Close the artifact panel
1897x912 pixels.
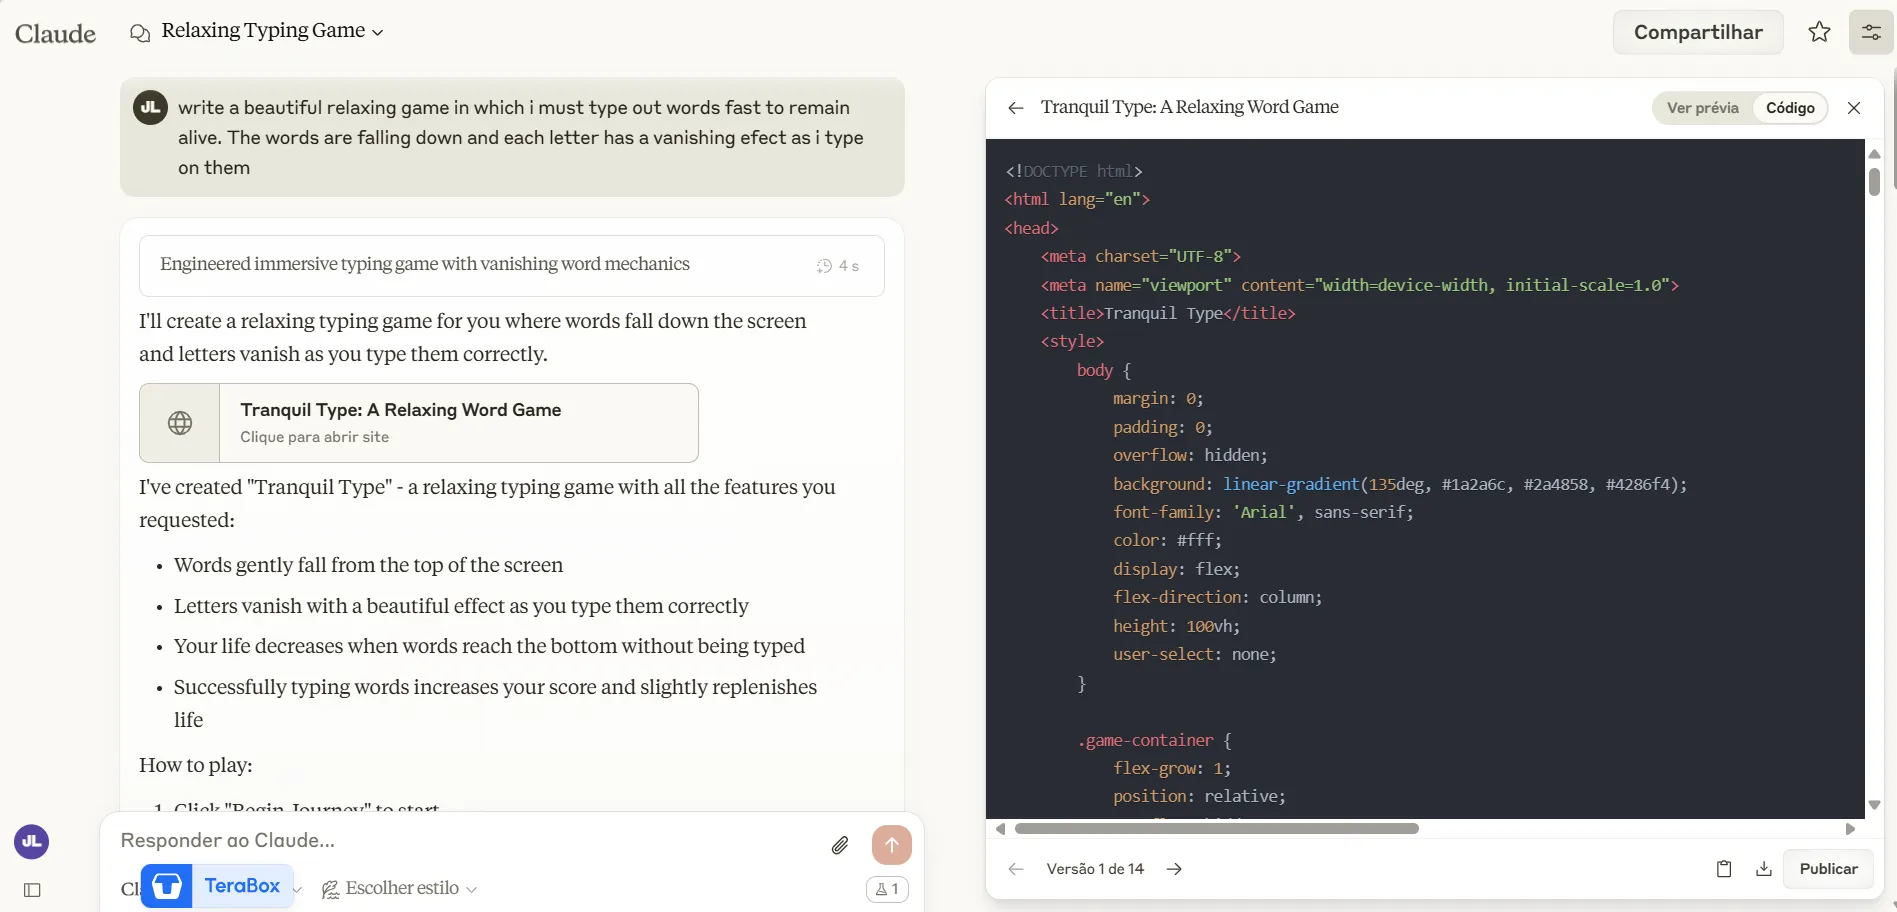[1853, 108]
